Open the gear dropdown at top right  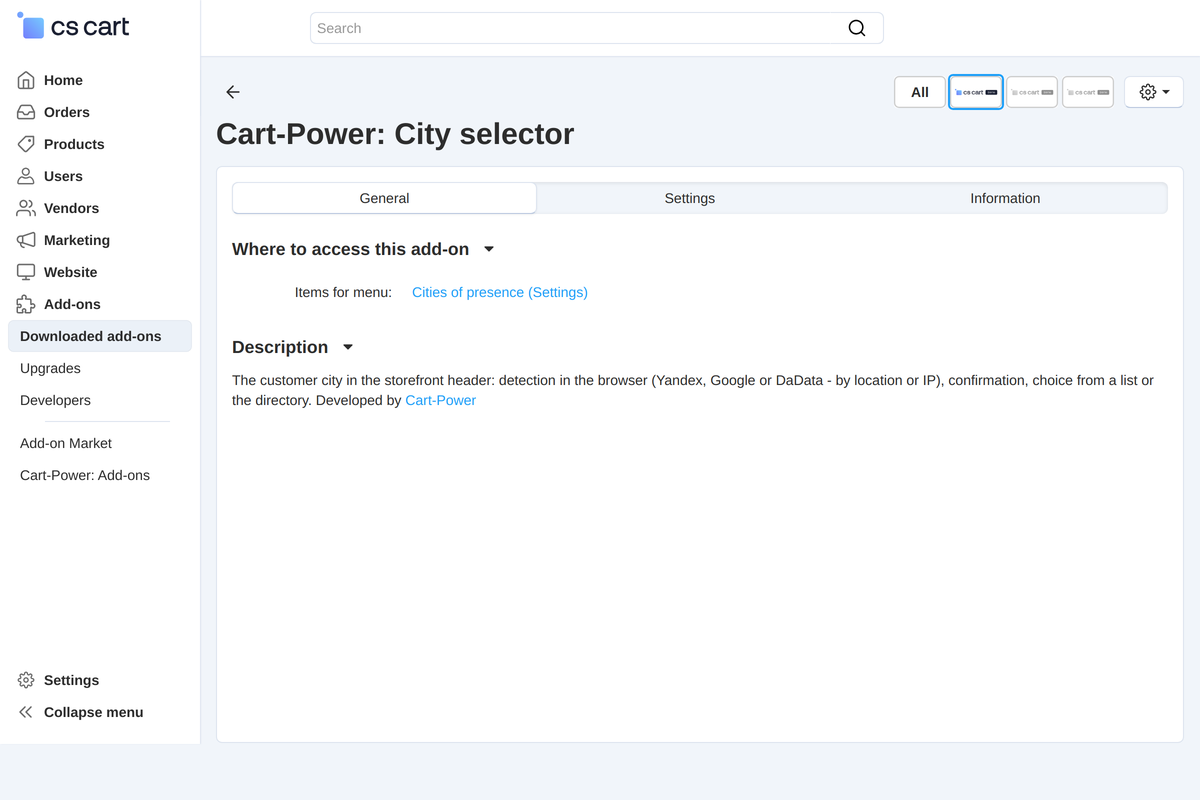point(1154,92)
